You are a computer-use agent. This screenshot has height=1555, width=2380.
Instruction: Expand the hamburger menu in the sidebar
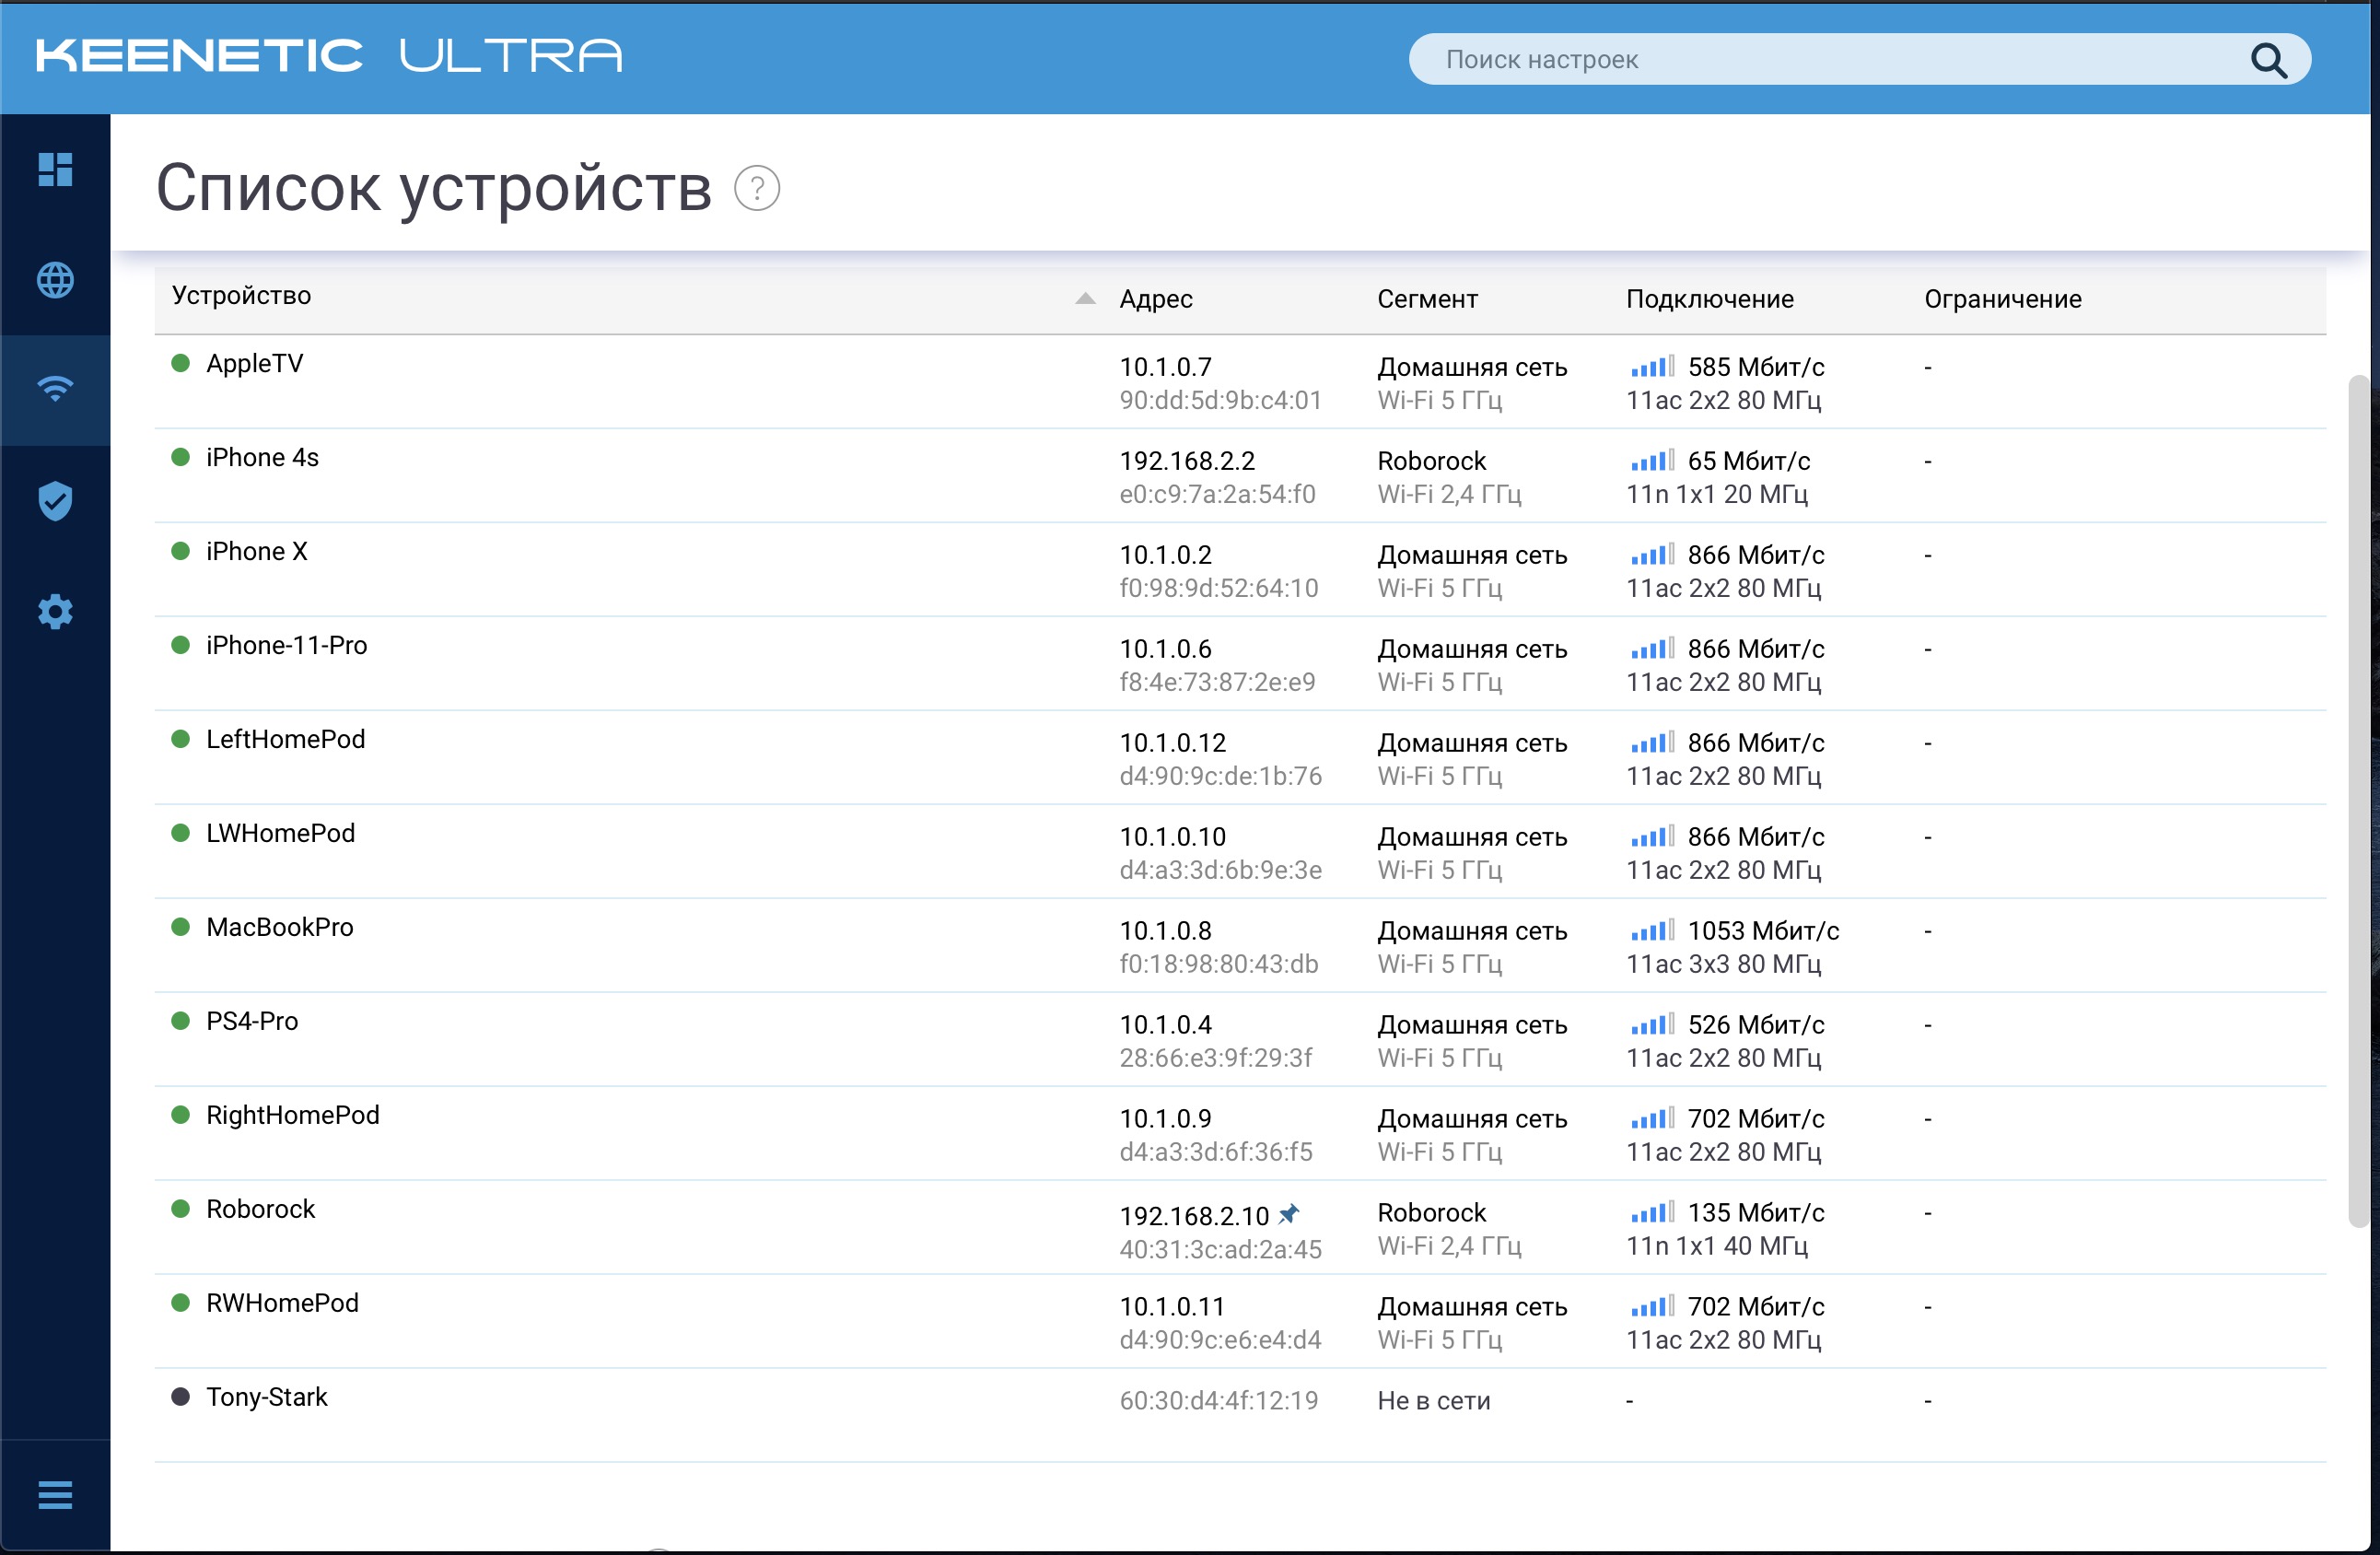pyautogui.click(x=55, y=1495)
